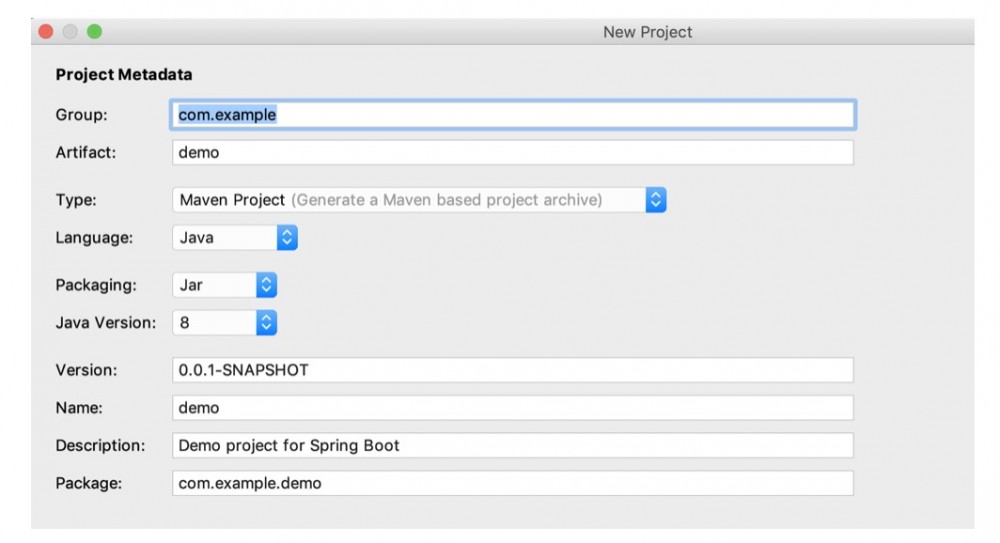
Task: Focus the Package field com.example.demo
Action: (x=512, y=483)
